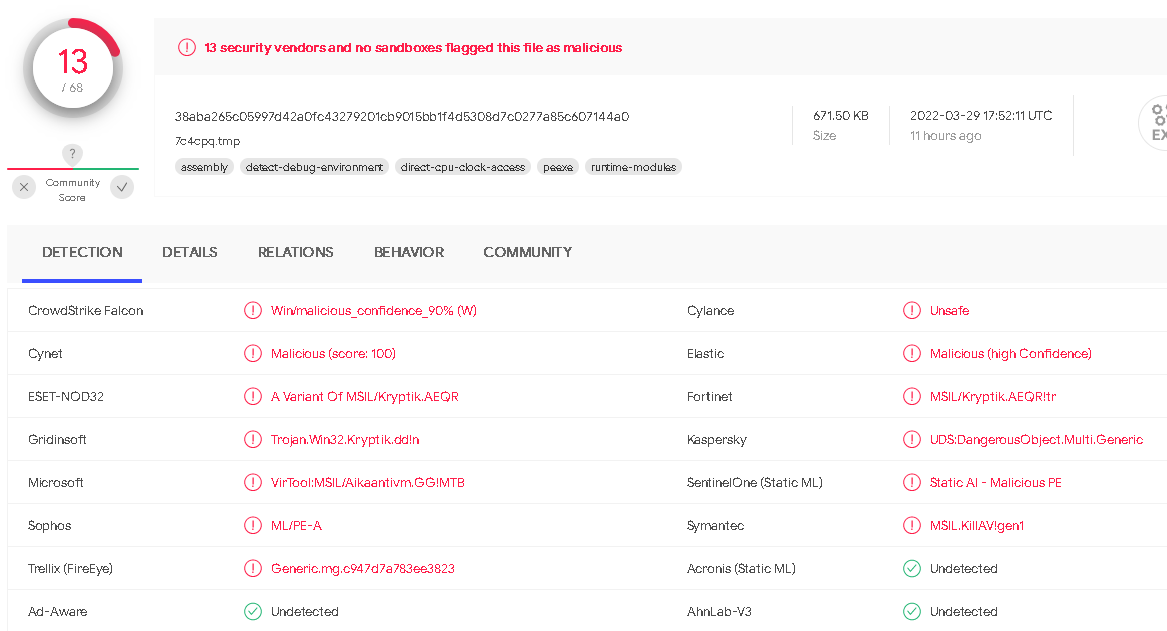This screenshot has height=631, width=1167.
Task: Click the green check icon for Ad-Aware Undetected
Action: 253,612
